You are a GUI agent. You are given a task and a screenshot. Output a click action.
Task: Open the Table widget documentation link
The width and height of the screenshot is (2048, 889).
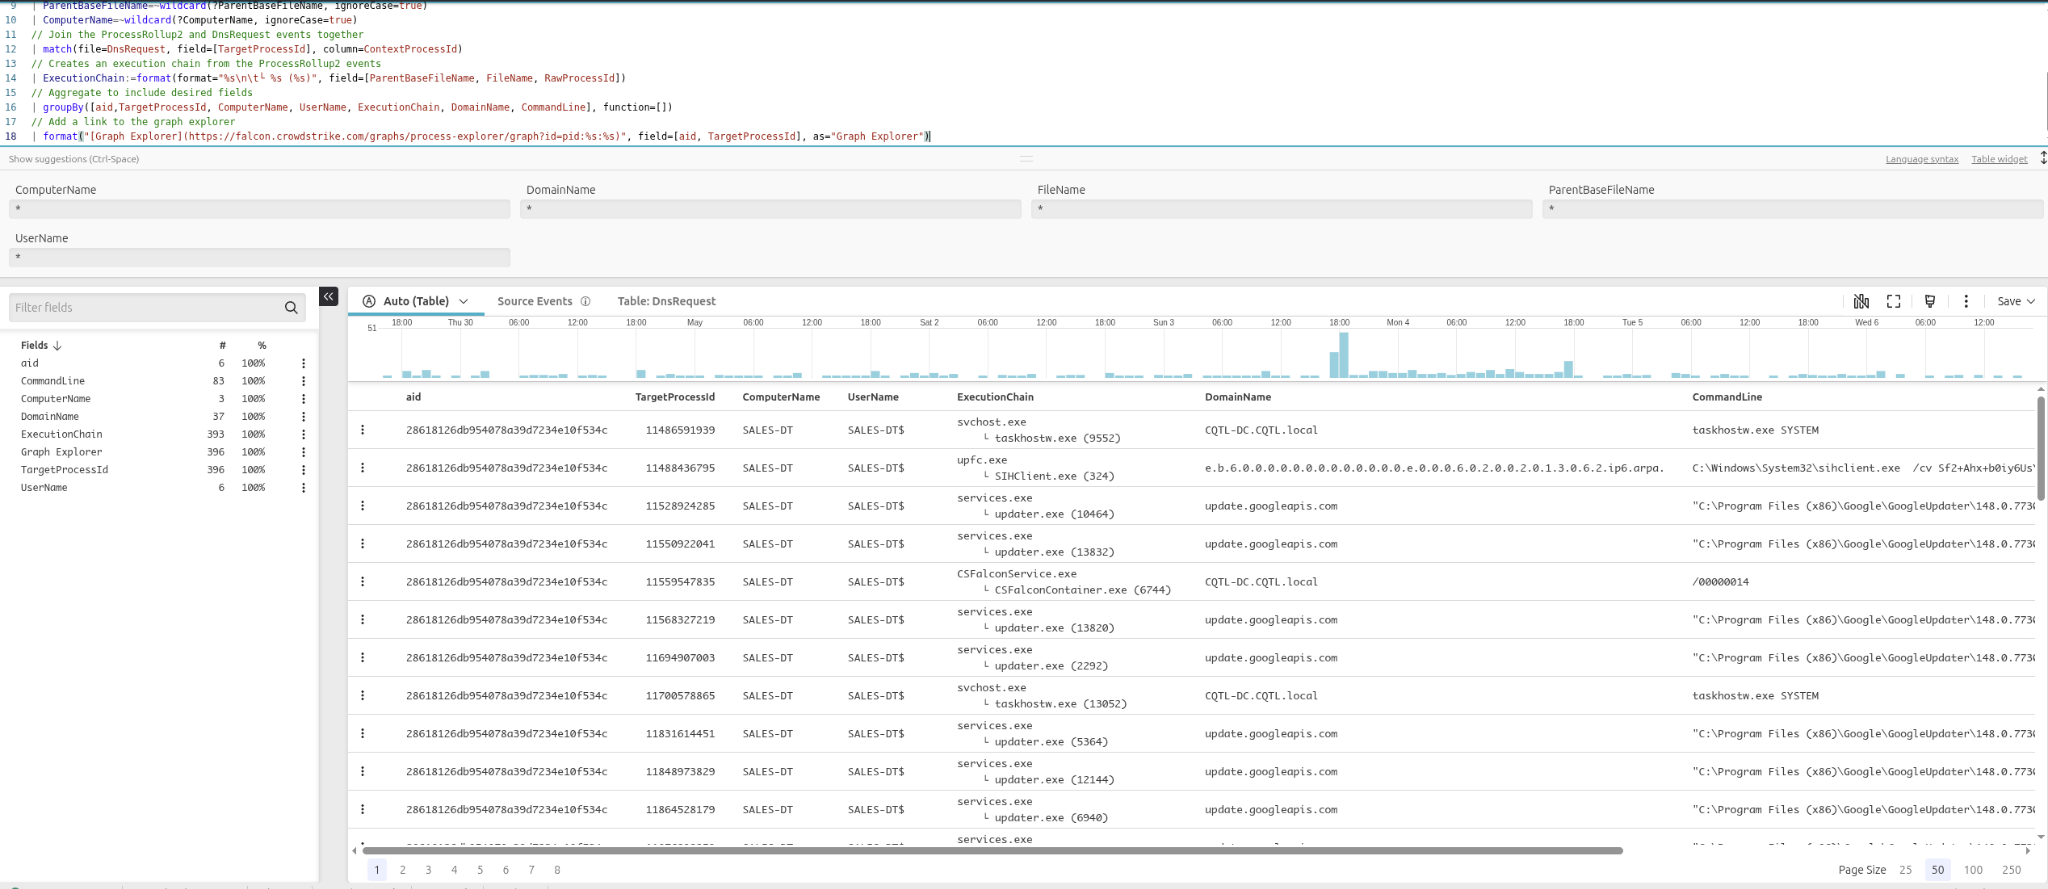pyautogui.click(x=1999, y=159)
